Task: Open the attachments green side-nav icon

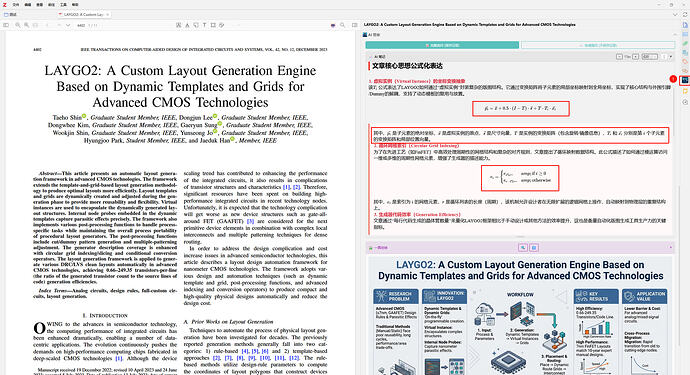Action: [x=685, y=44]
